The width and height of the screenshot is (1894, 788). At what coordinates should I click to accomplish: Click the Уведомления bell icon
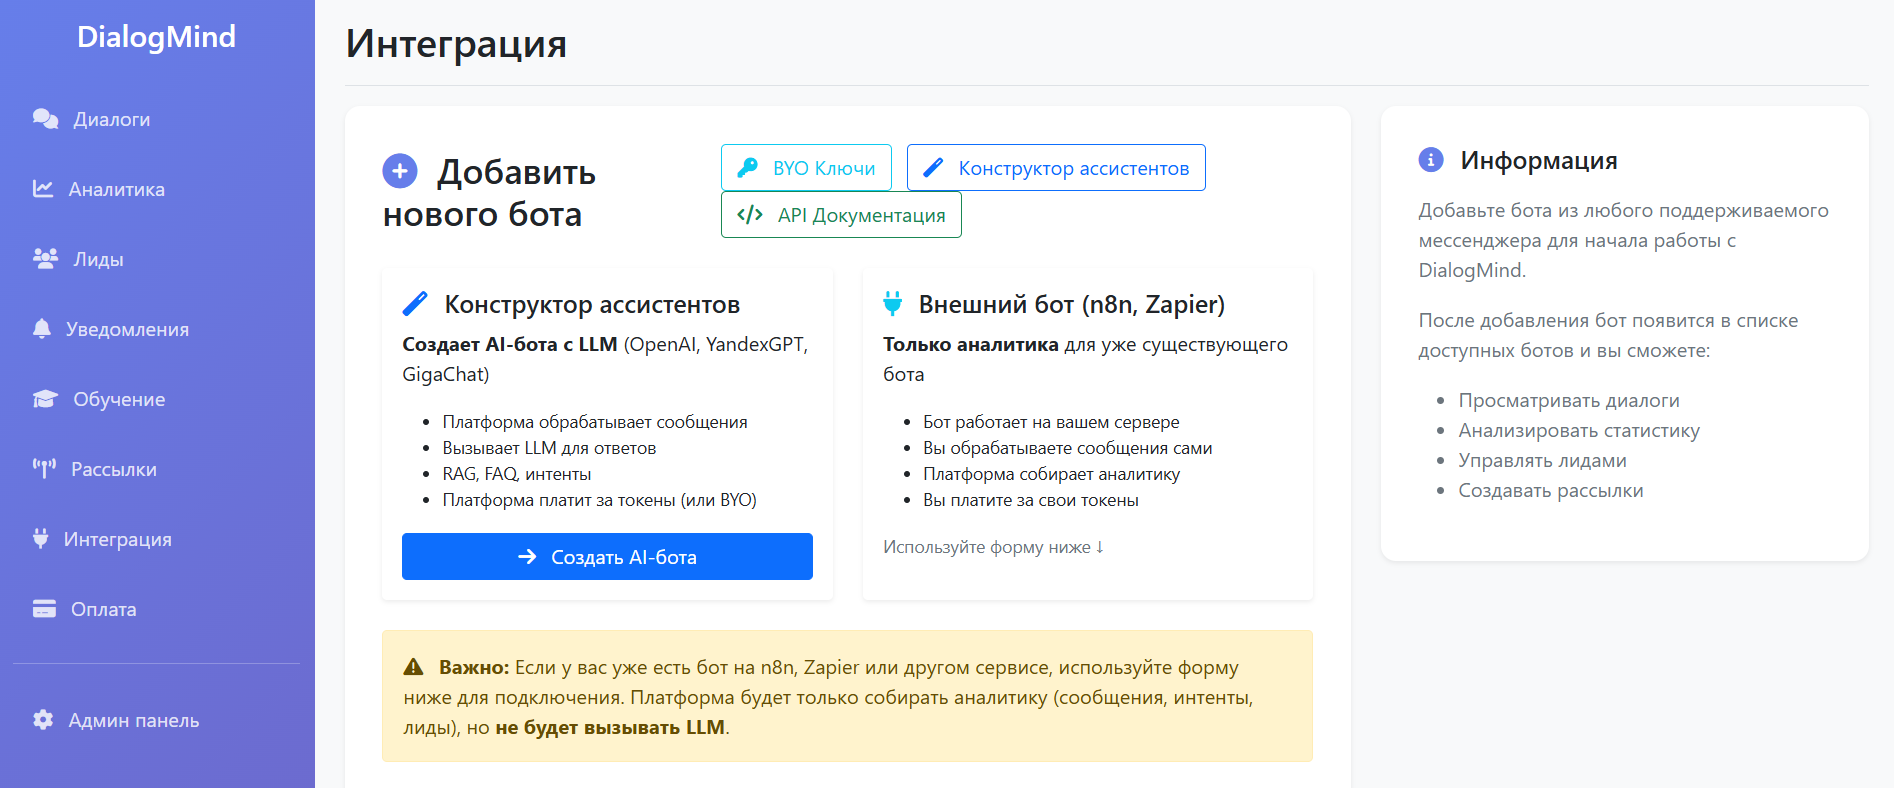(x=41, y=328)
